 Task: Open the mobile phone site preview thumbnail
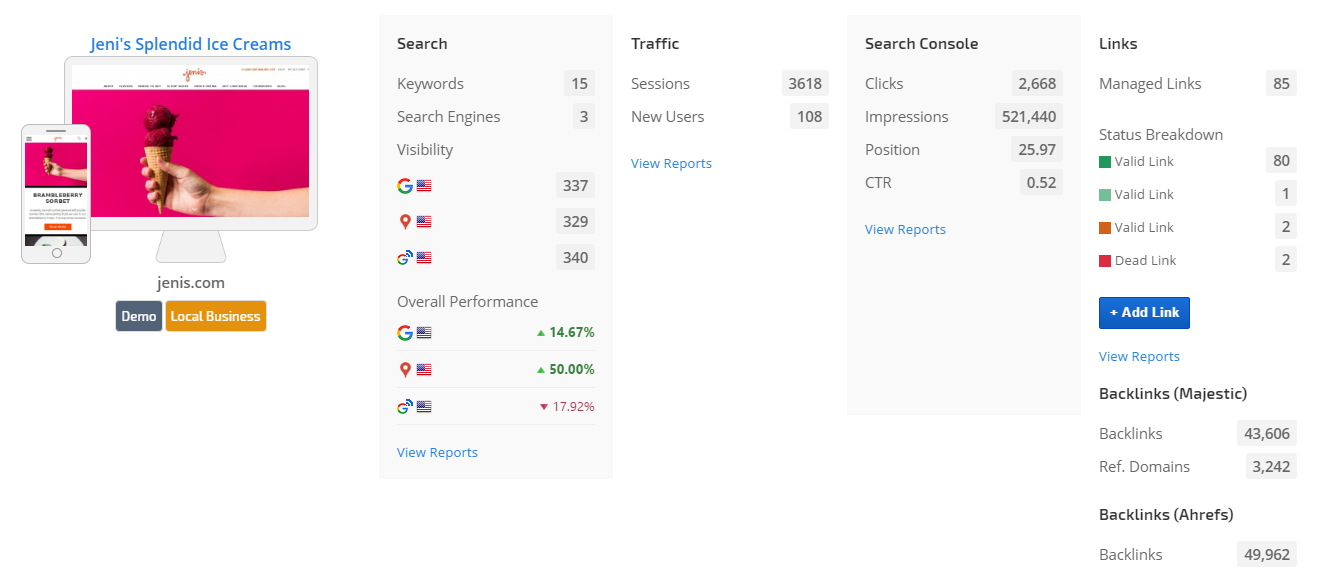pos(56,194)
